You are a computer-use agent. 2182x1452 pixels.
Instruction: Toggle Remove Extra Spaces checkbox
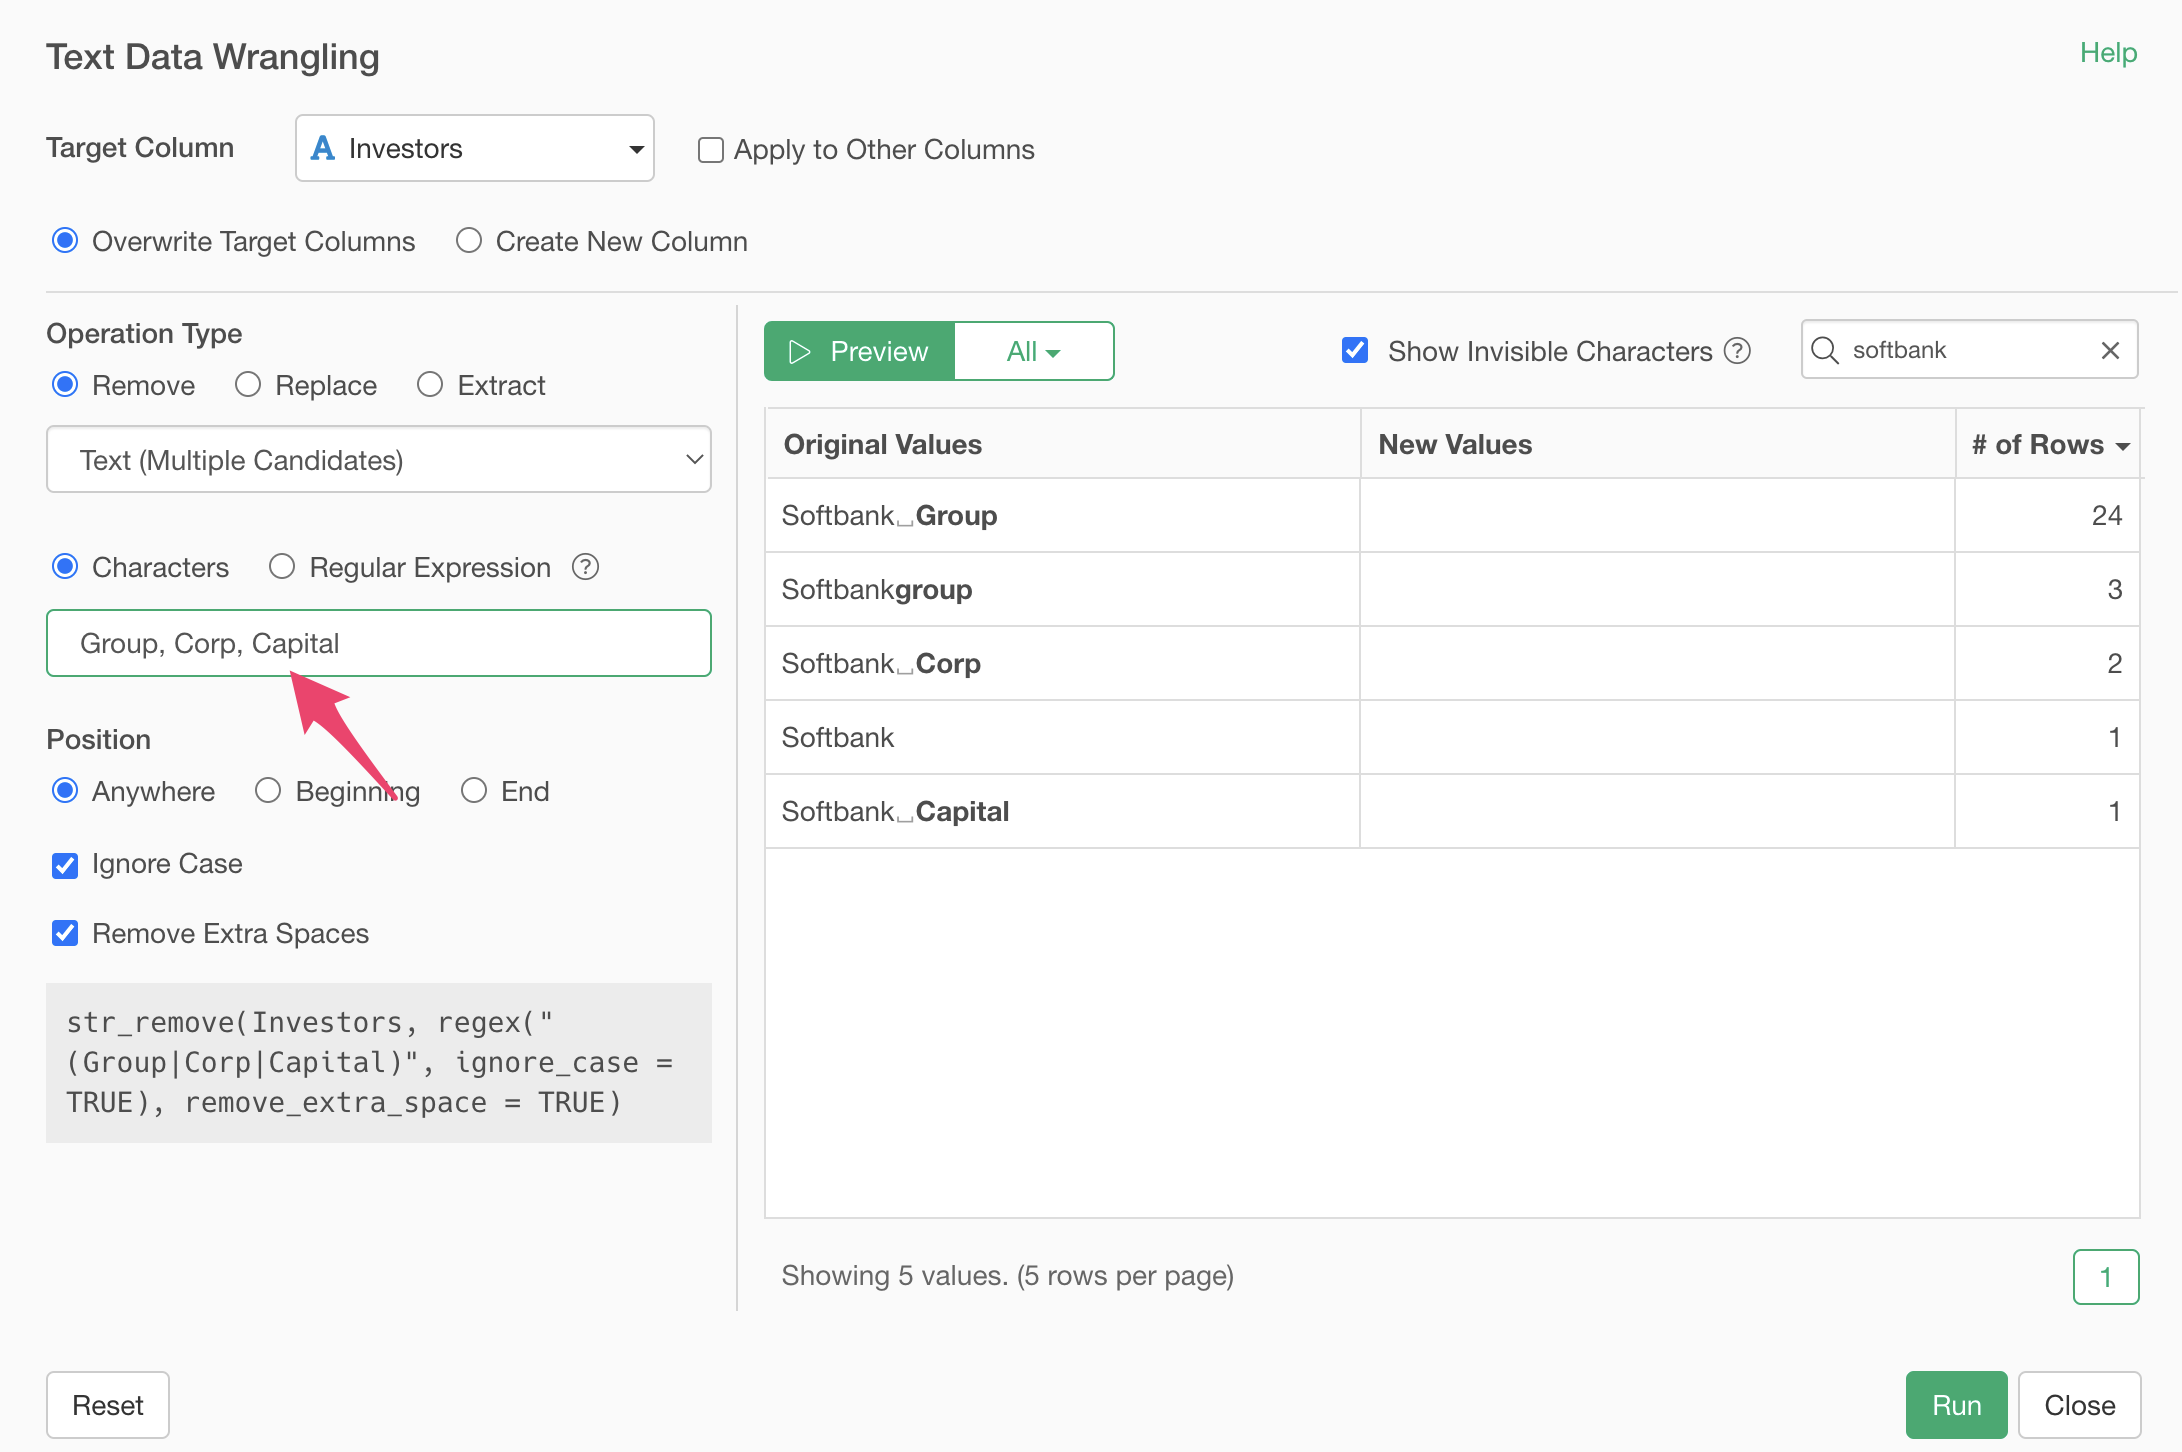pyautogui.click(x=65, y=934)
